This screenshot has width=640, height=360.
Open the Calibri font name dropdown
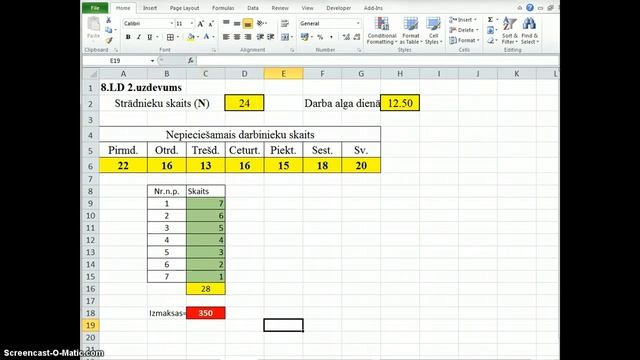click(x=171, y=24)
